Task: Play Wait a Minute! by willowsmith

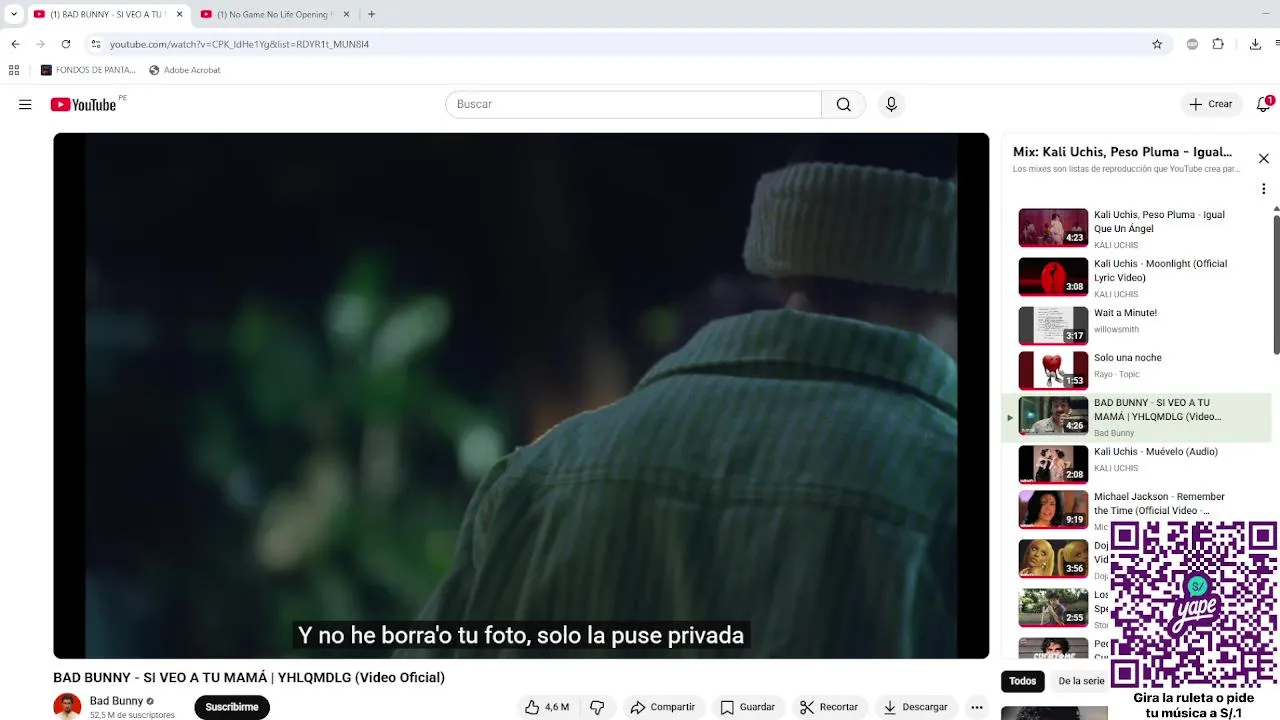Action: [x=1136, y=325]
